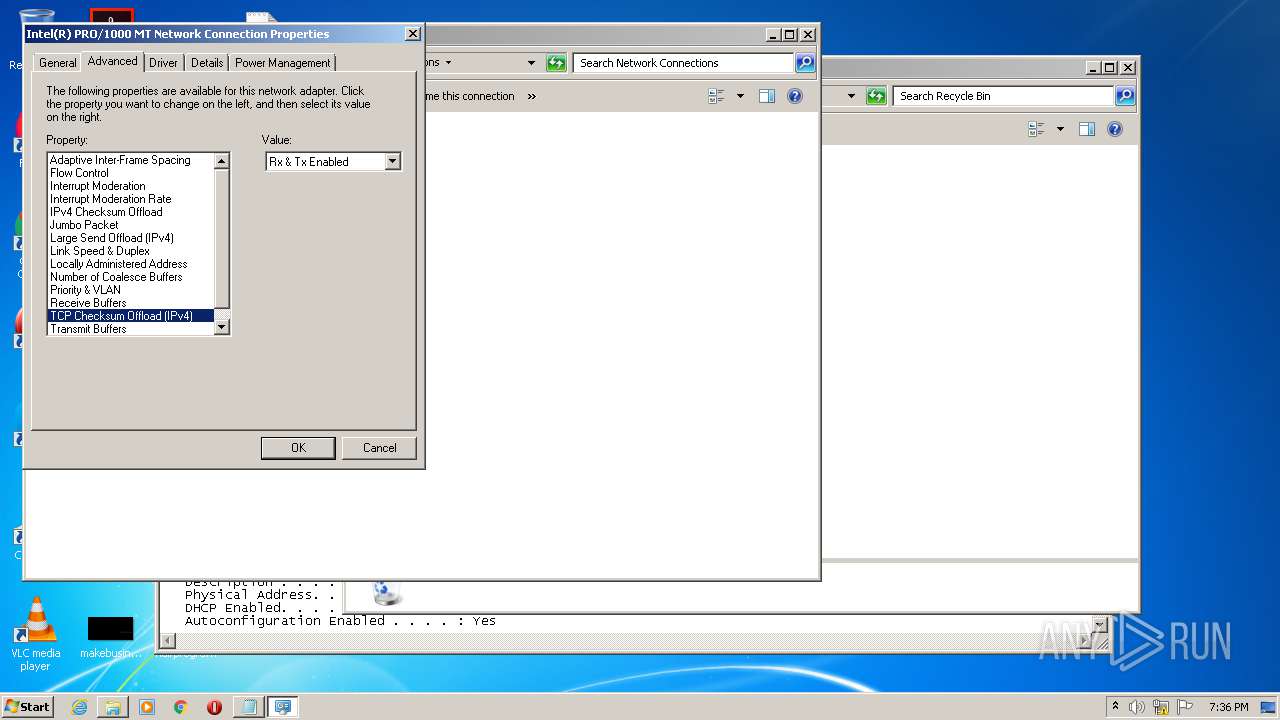Change view icon in Recycle Bin window
This screenshot has width=1280, height=720.
(x=1036, y=129)
